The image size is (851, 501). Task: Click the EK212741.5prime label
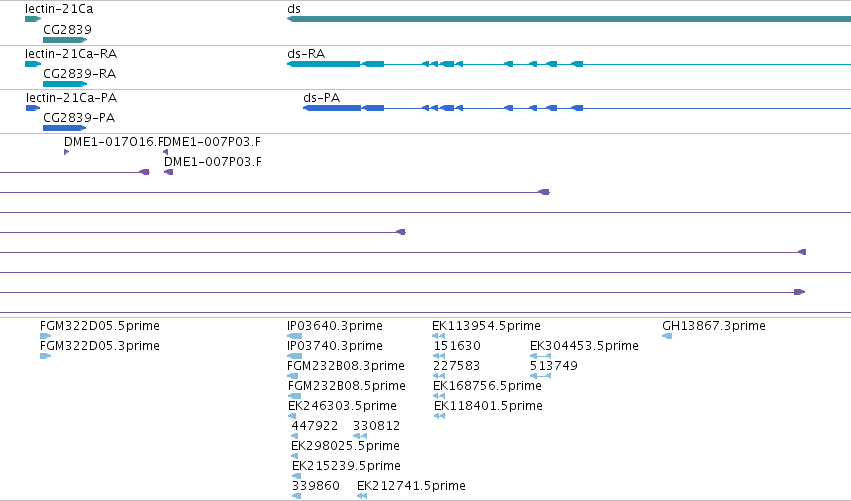click(411, 485)
